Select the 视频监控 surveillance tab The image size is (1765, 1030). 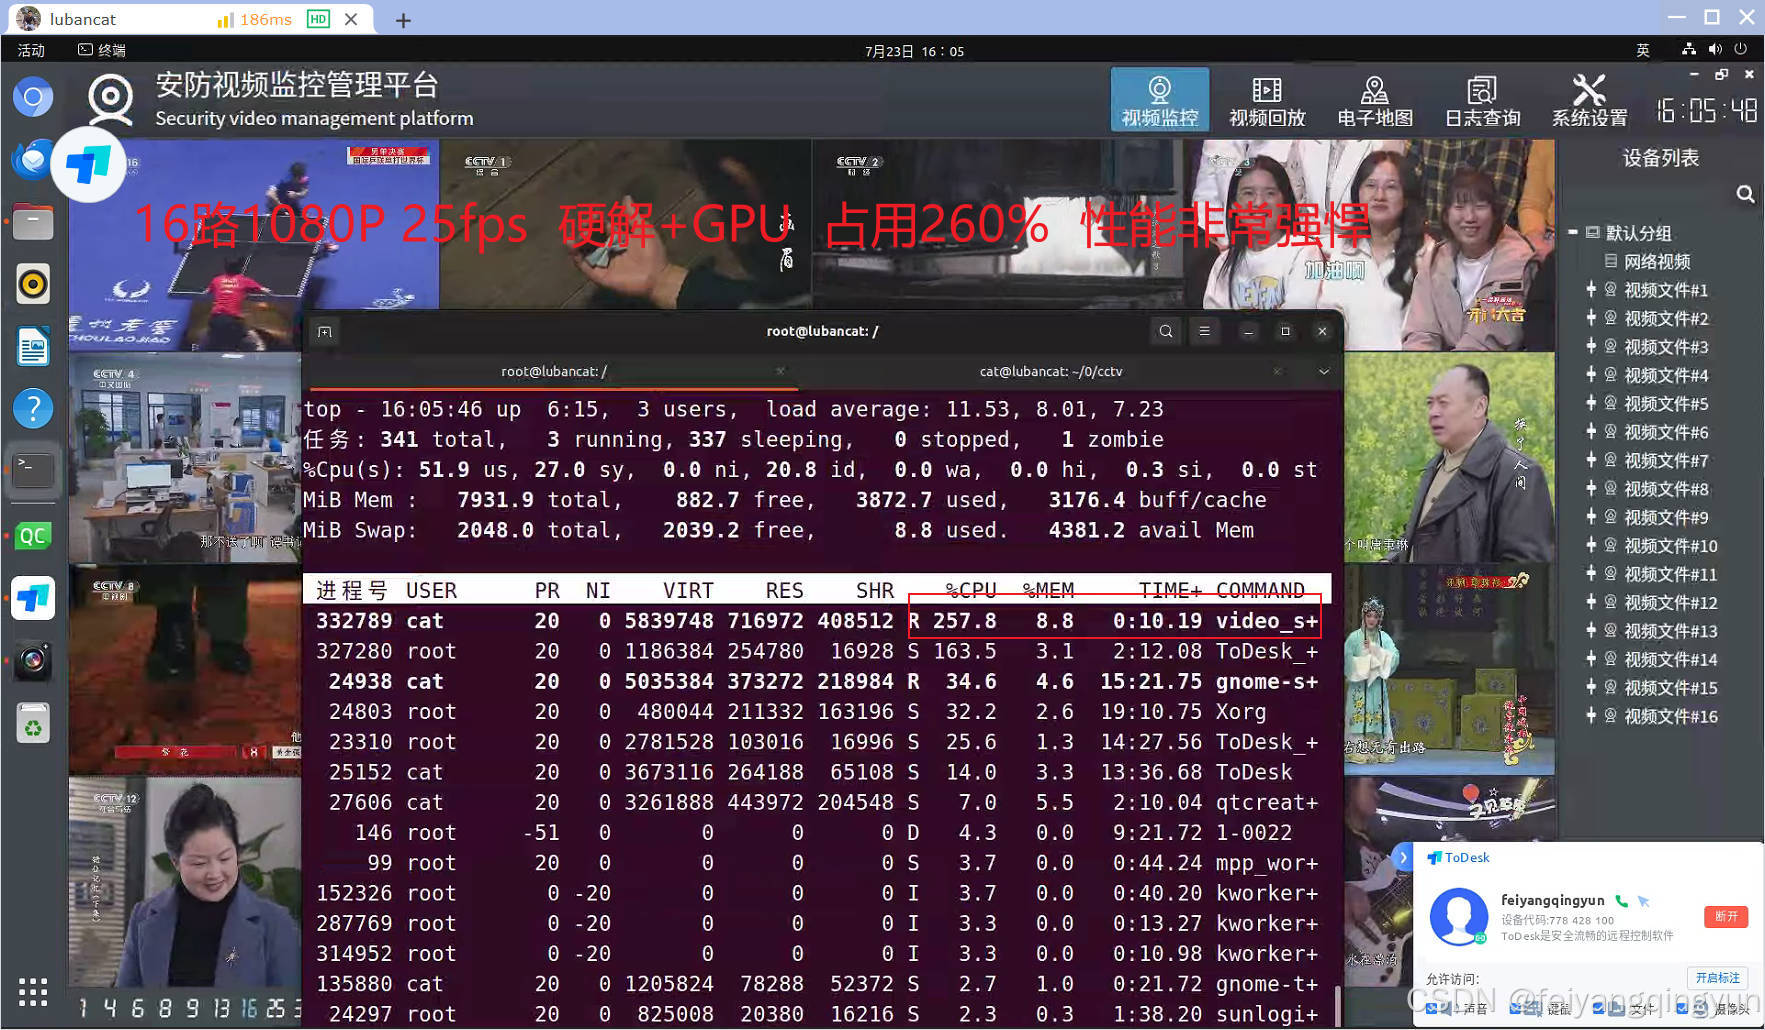coord(1160,99)
